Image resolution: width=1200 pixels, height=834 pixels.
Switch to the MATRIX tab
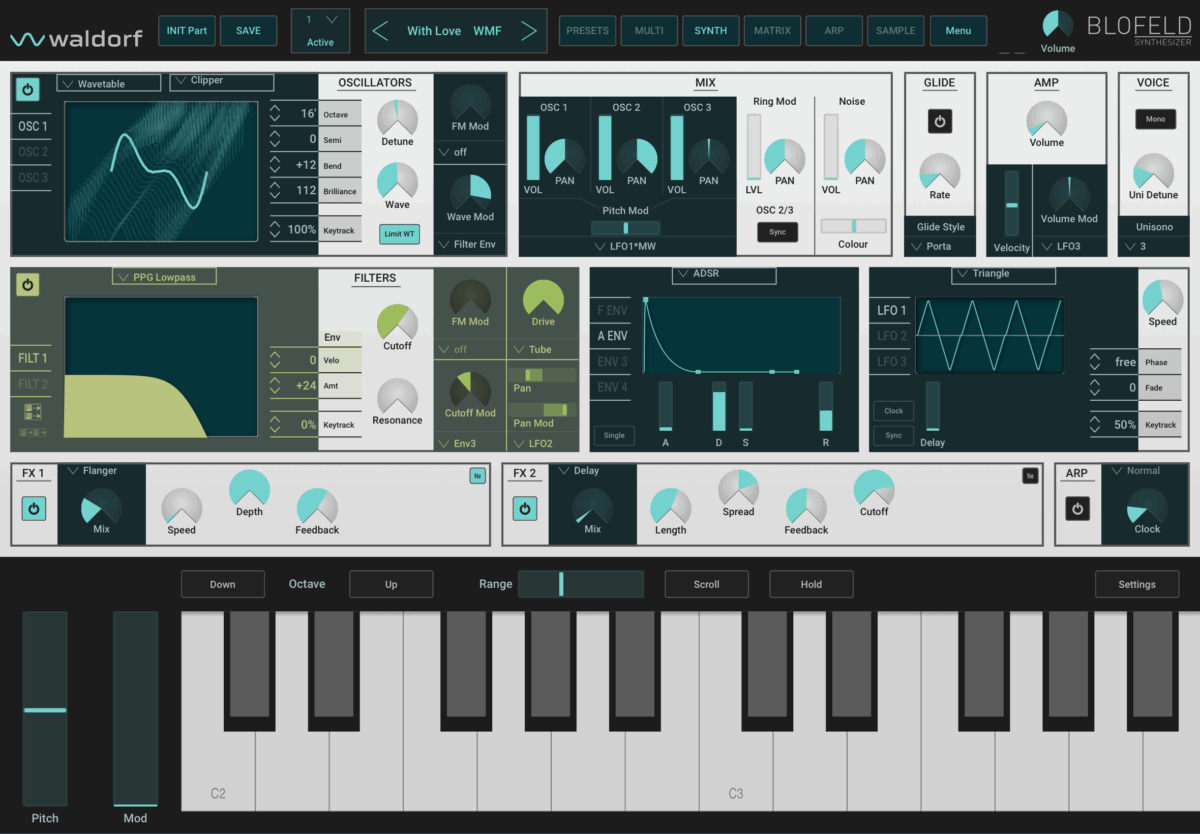coord(771,30)
